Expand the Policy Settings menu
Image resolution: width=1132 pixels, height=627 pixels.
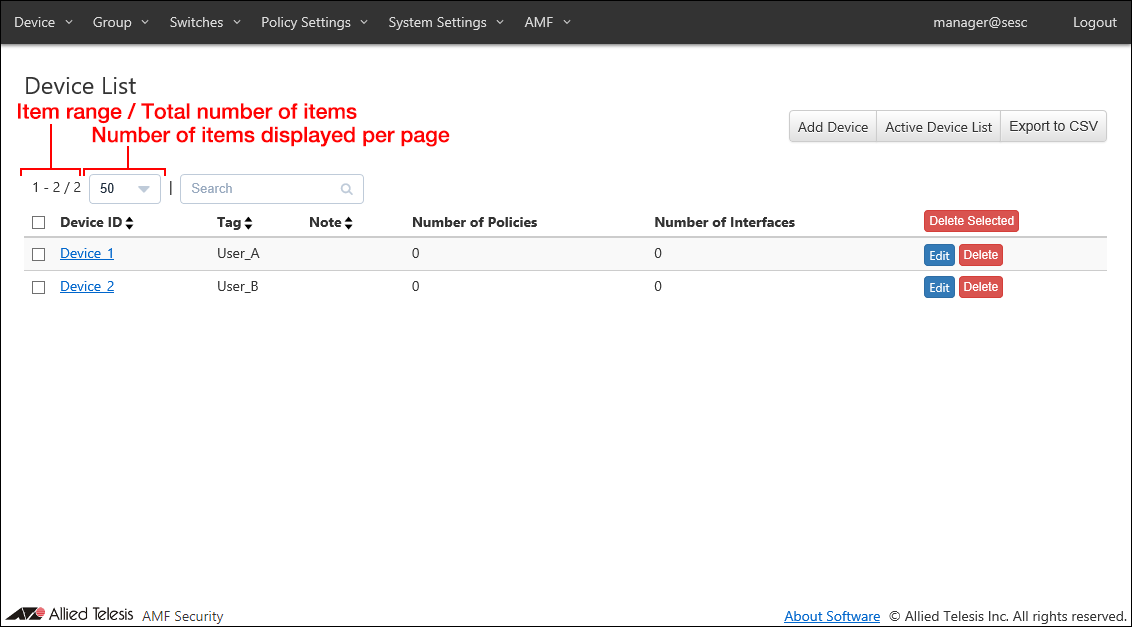(x=314, y=22)
